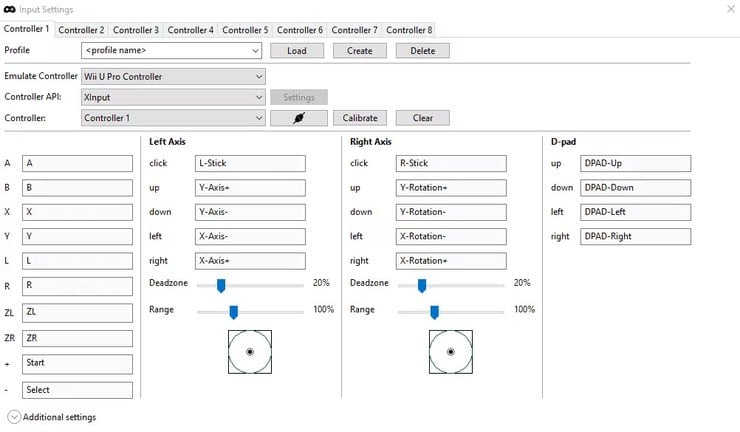Screen dimensions: 740x432
Task: Click the Y button mapping field
Action: click(x=77, y=237)
